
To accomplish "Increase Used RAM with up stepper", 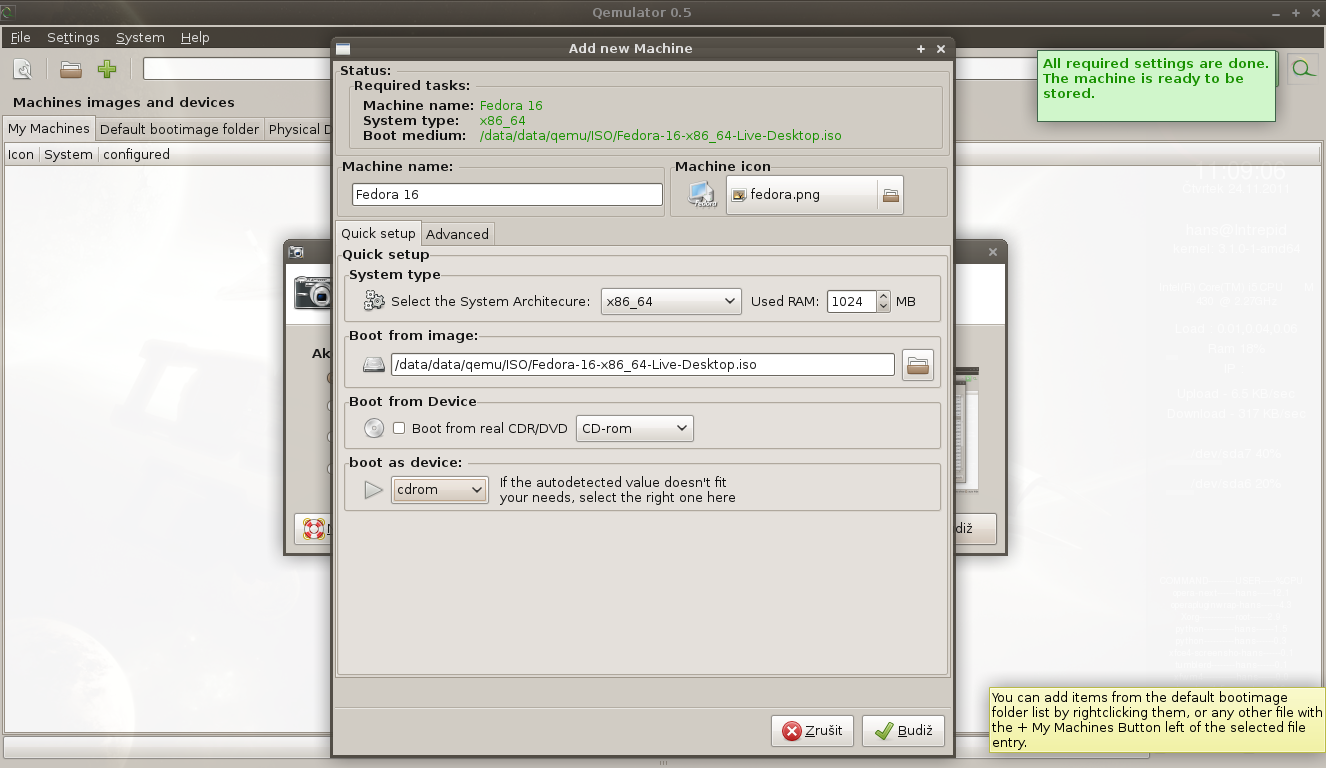I will coord(883,296).
